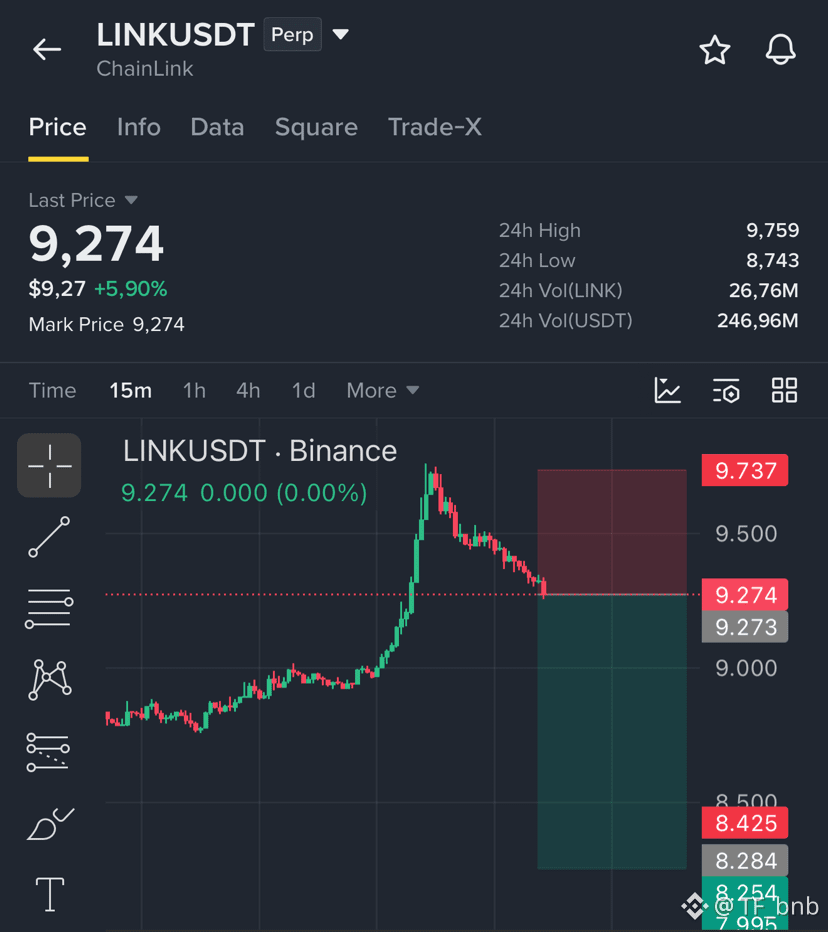
Task: Click the 9.273 grey price label
Action: tap(745, 626)
